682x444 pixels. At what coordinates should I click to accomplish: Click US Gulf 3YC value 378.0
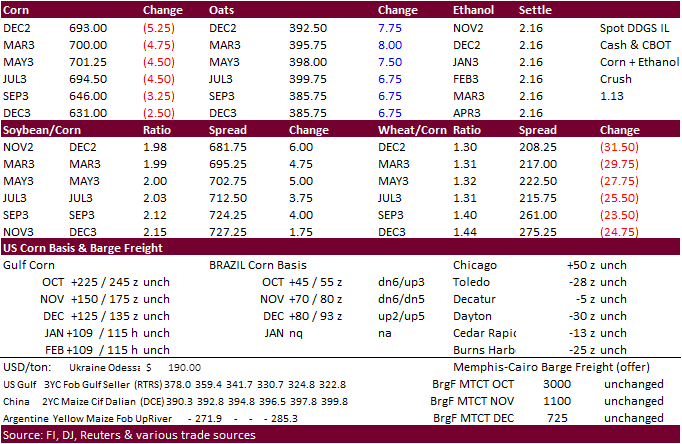point(178,384)
